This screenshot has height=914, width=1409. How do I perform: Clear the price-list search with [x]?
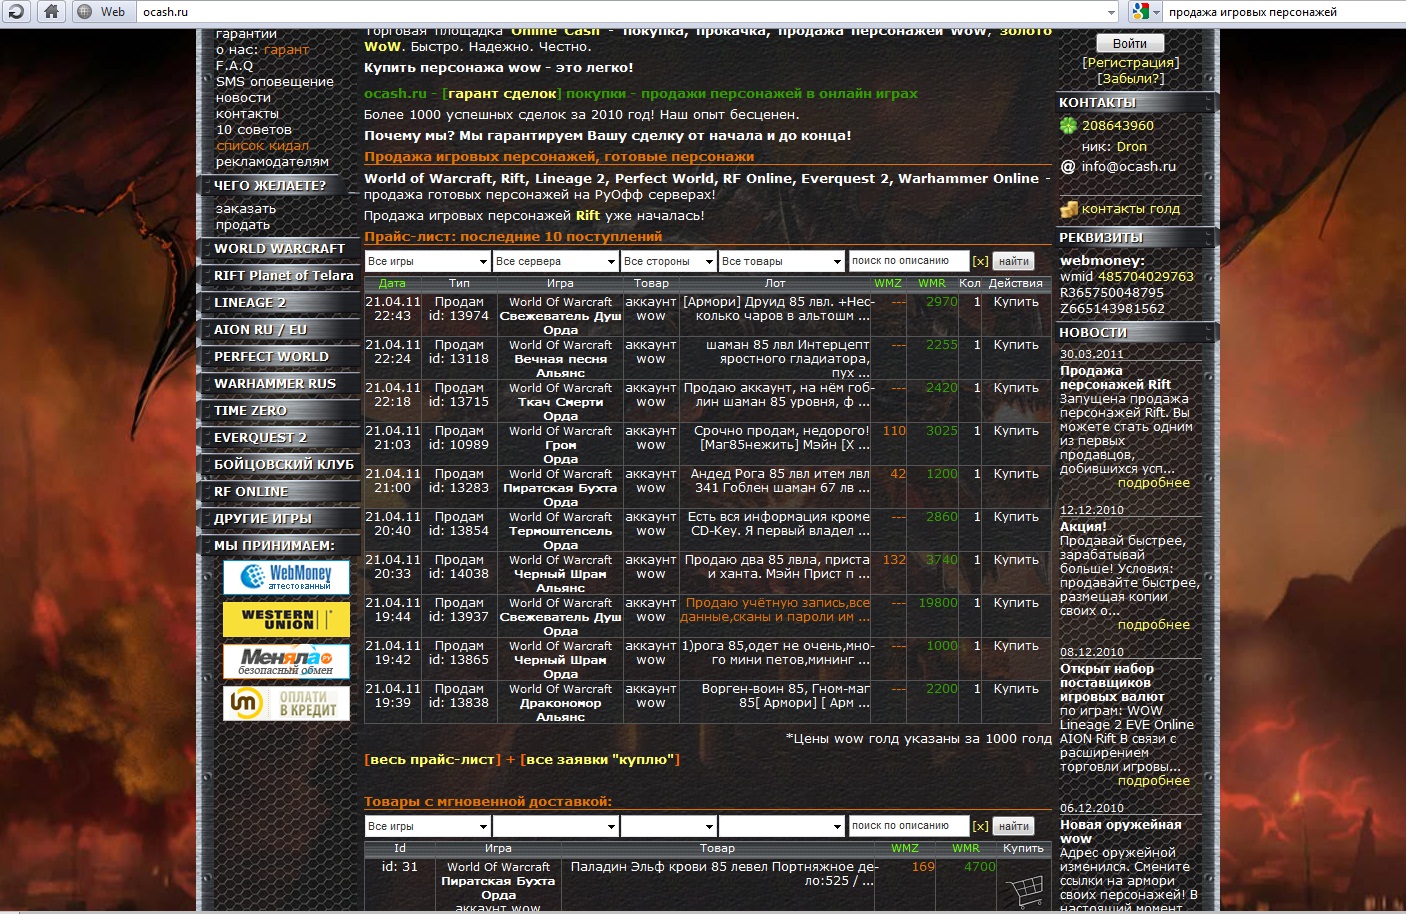click(x=980, y=261)
